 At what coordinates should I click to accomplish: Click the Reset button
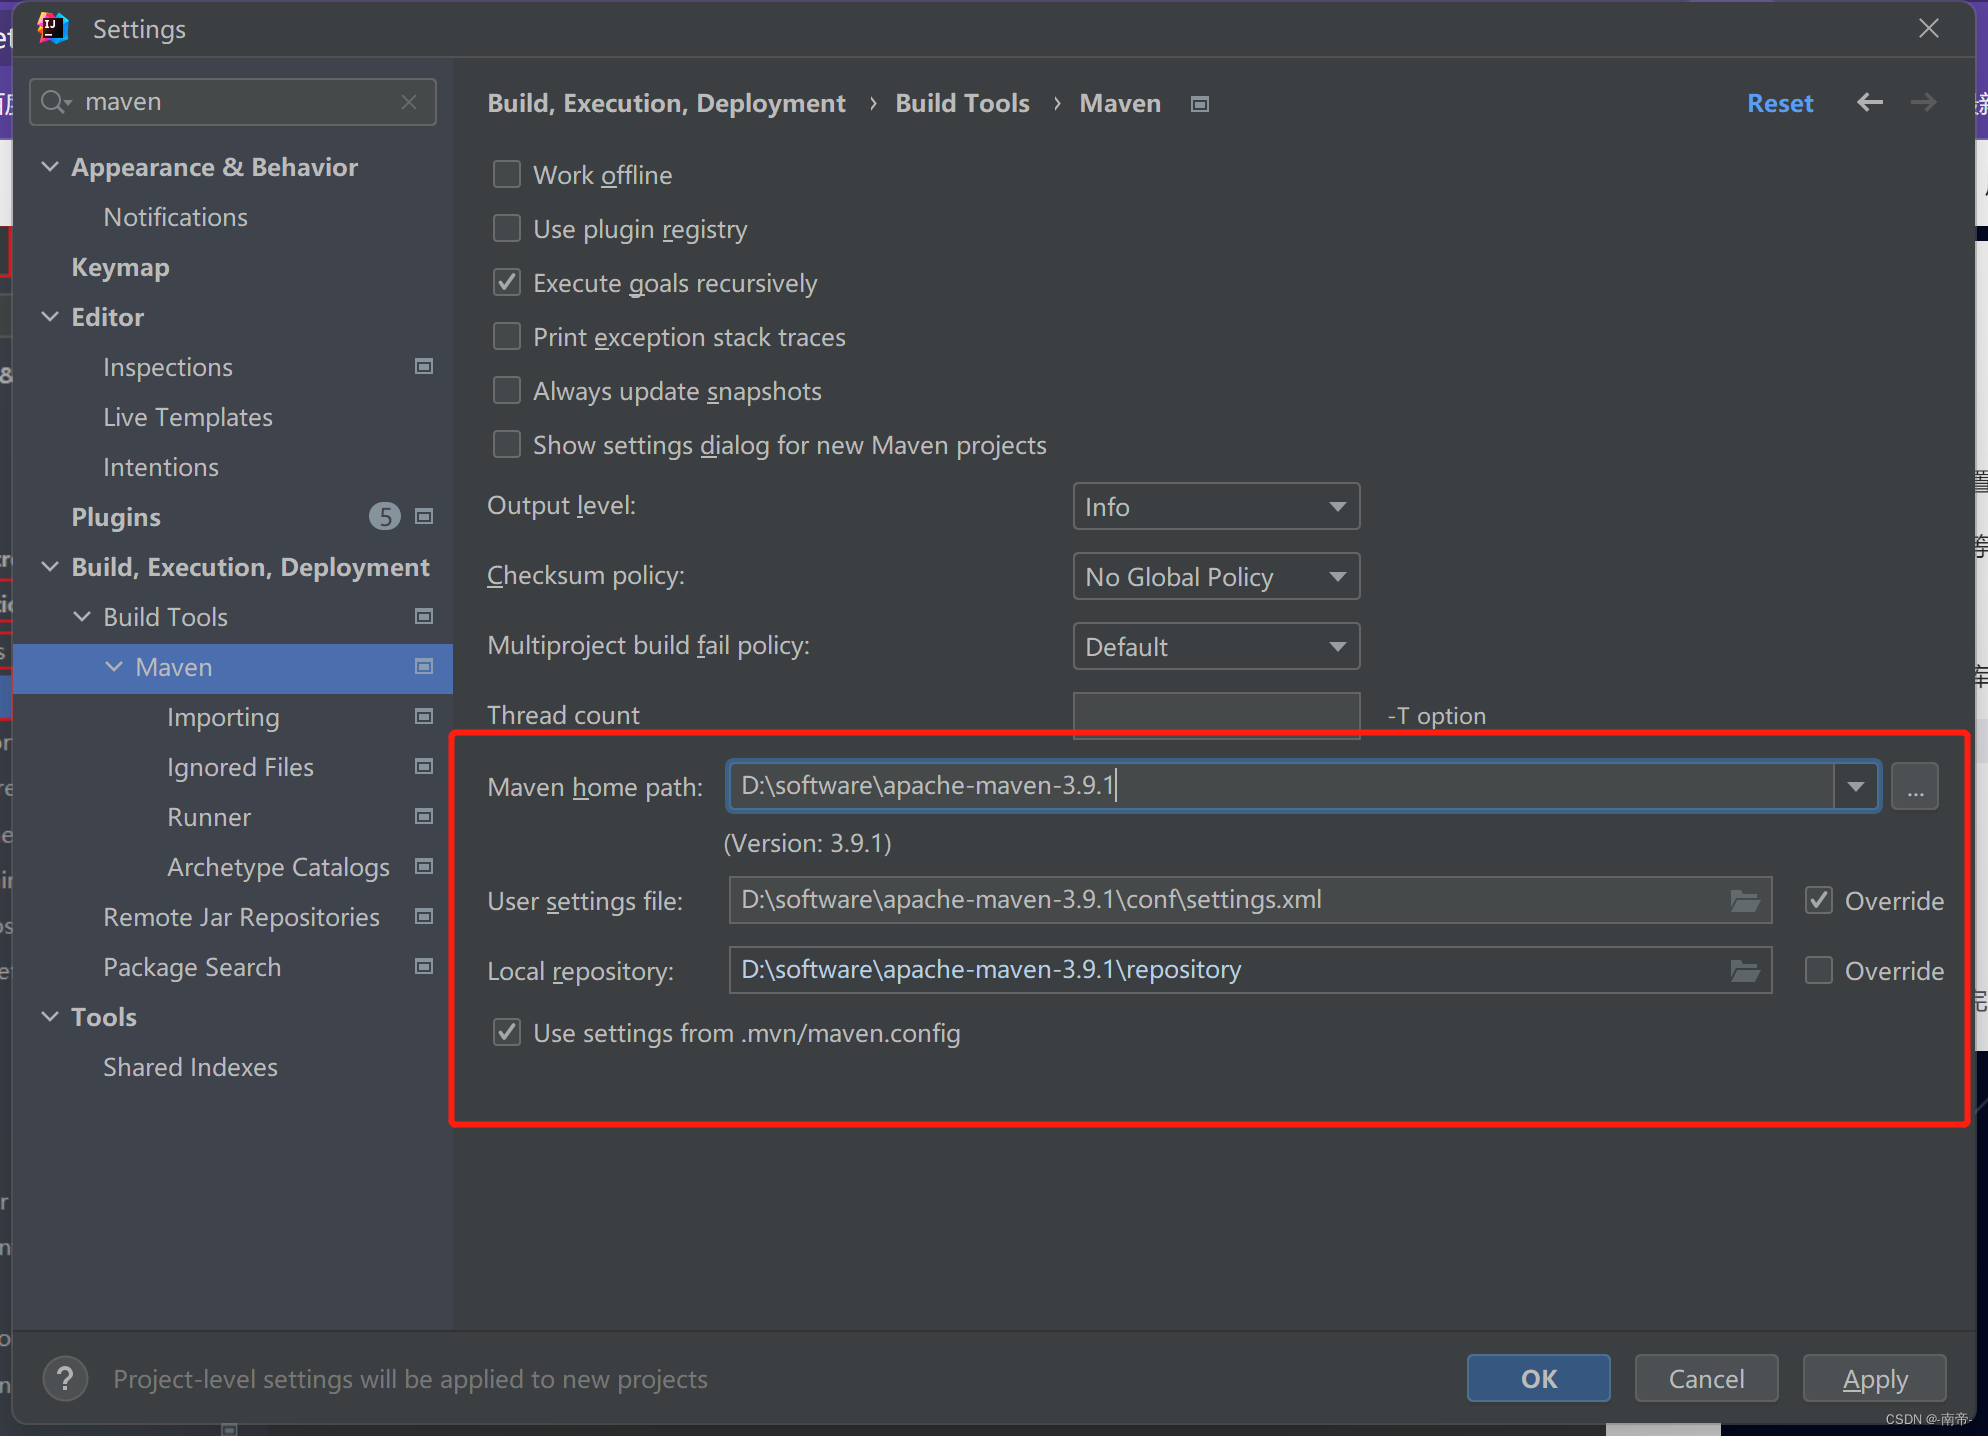tap(1780, 103)
